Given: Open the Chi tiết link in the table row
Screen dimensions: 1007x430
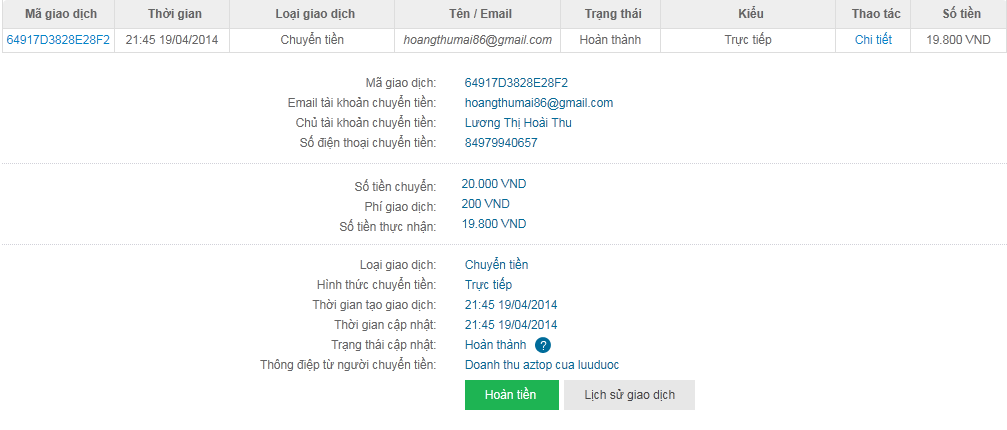Looking at the screenshot, I should [873, 40].
